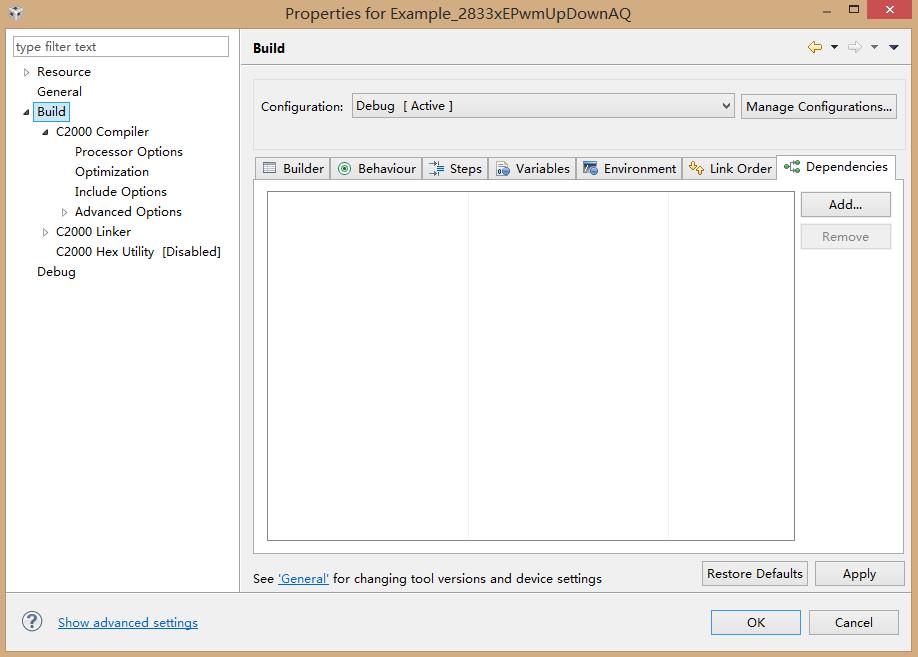Switch to the Environment tab

[x=629, y=169]
